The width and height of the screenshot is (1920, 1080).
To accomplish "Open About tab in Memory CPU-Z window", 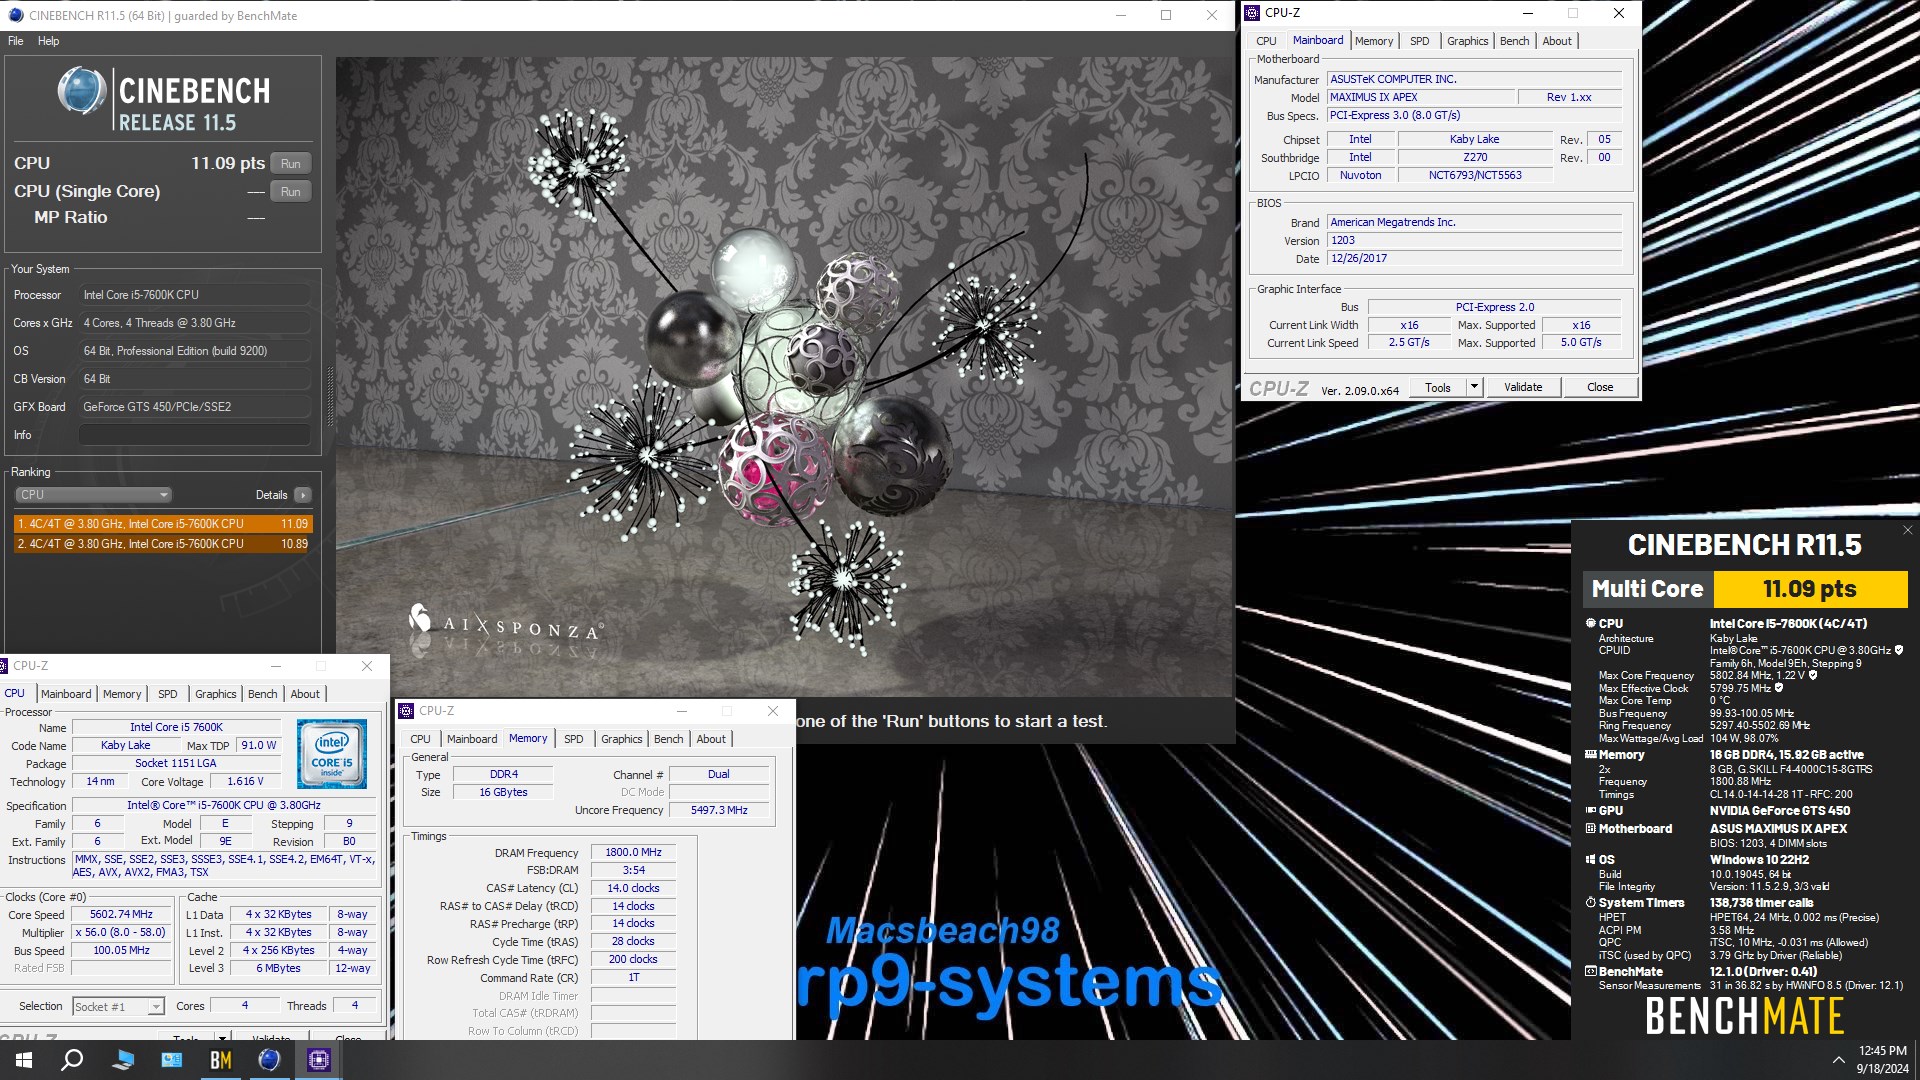I will (x=711, y=739).
